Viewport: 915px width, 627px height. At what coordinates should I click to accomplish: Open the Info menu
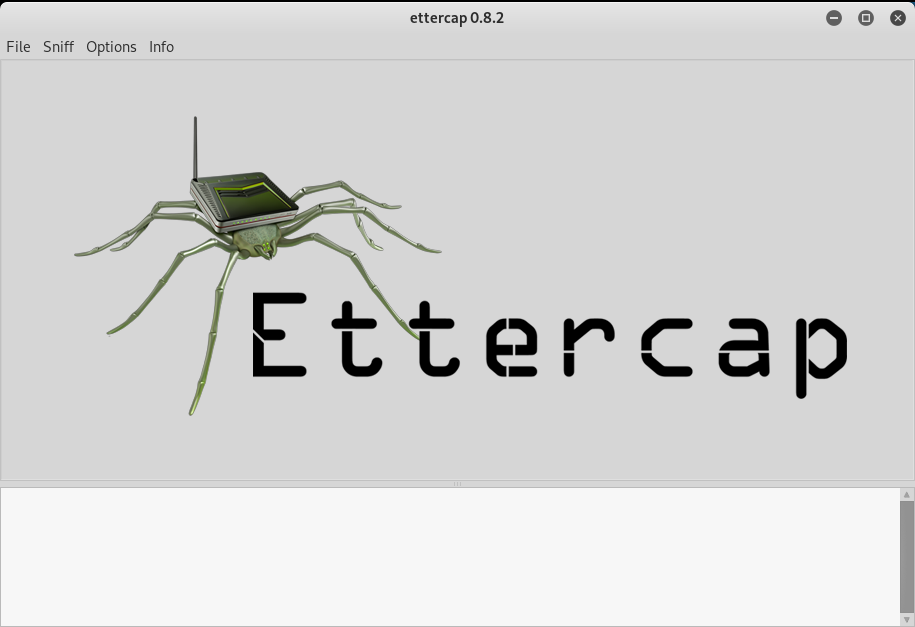coord(161,47)
